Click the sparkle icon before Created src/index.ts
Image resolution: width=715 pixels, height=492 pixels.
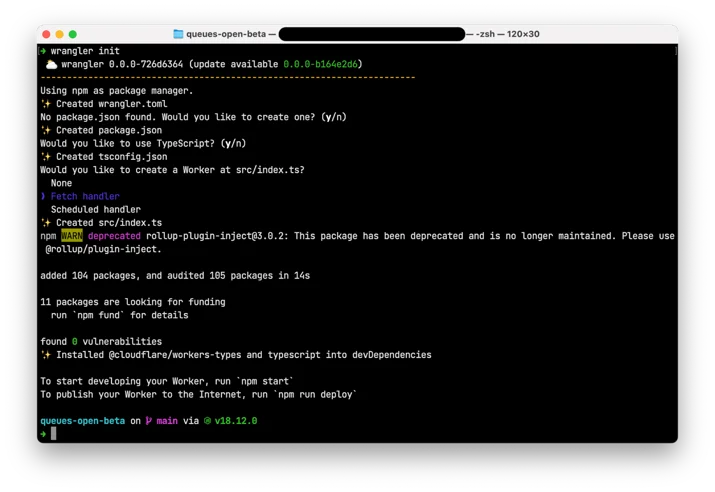tap(46, 223)
